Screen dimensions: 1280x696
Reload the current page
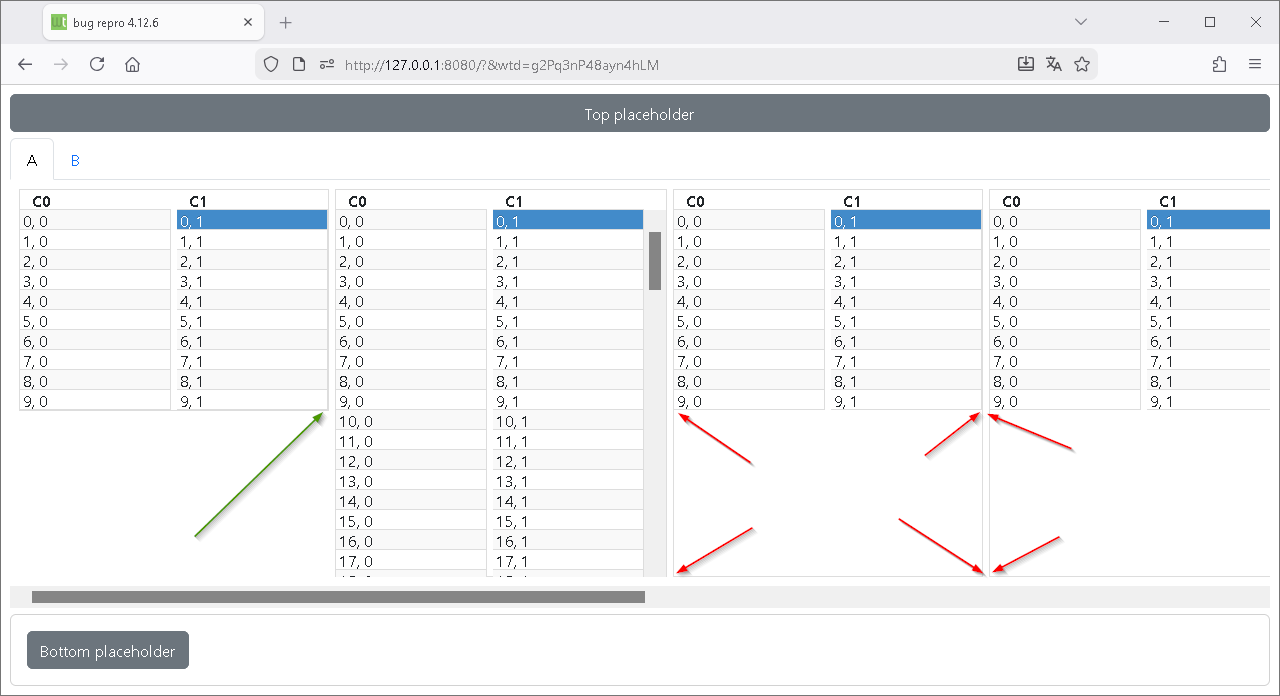tap(97, 64)
